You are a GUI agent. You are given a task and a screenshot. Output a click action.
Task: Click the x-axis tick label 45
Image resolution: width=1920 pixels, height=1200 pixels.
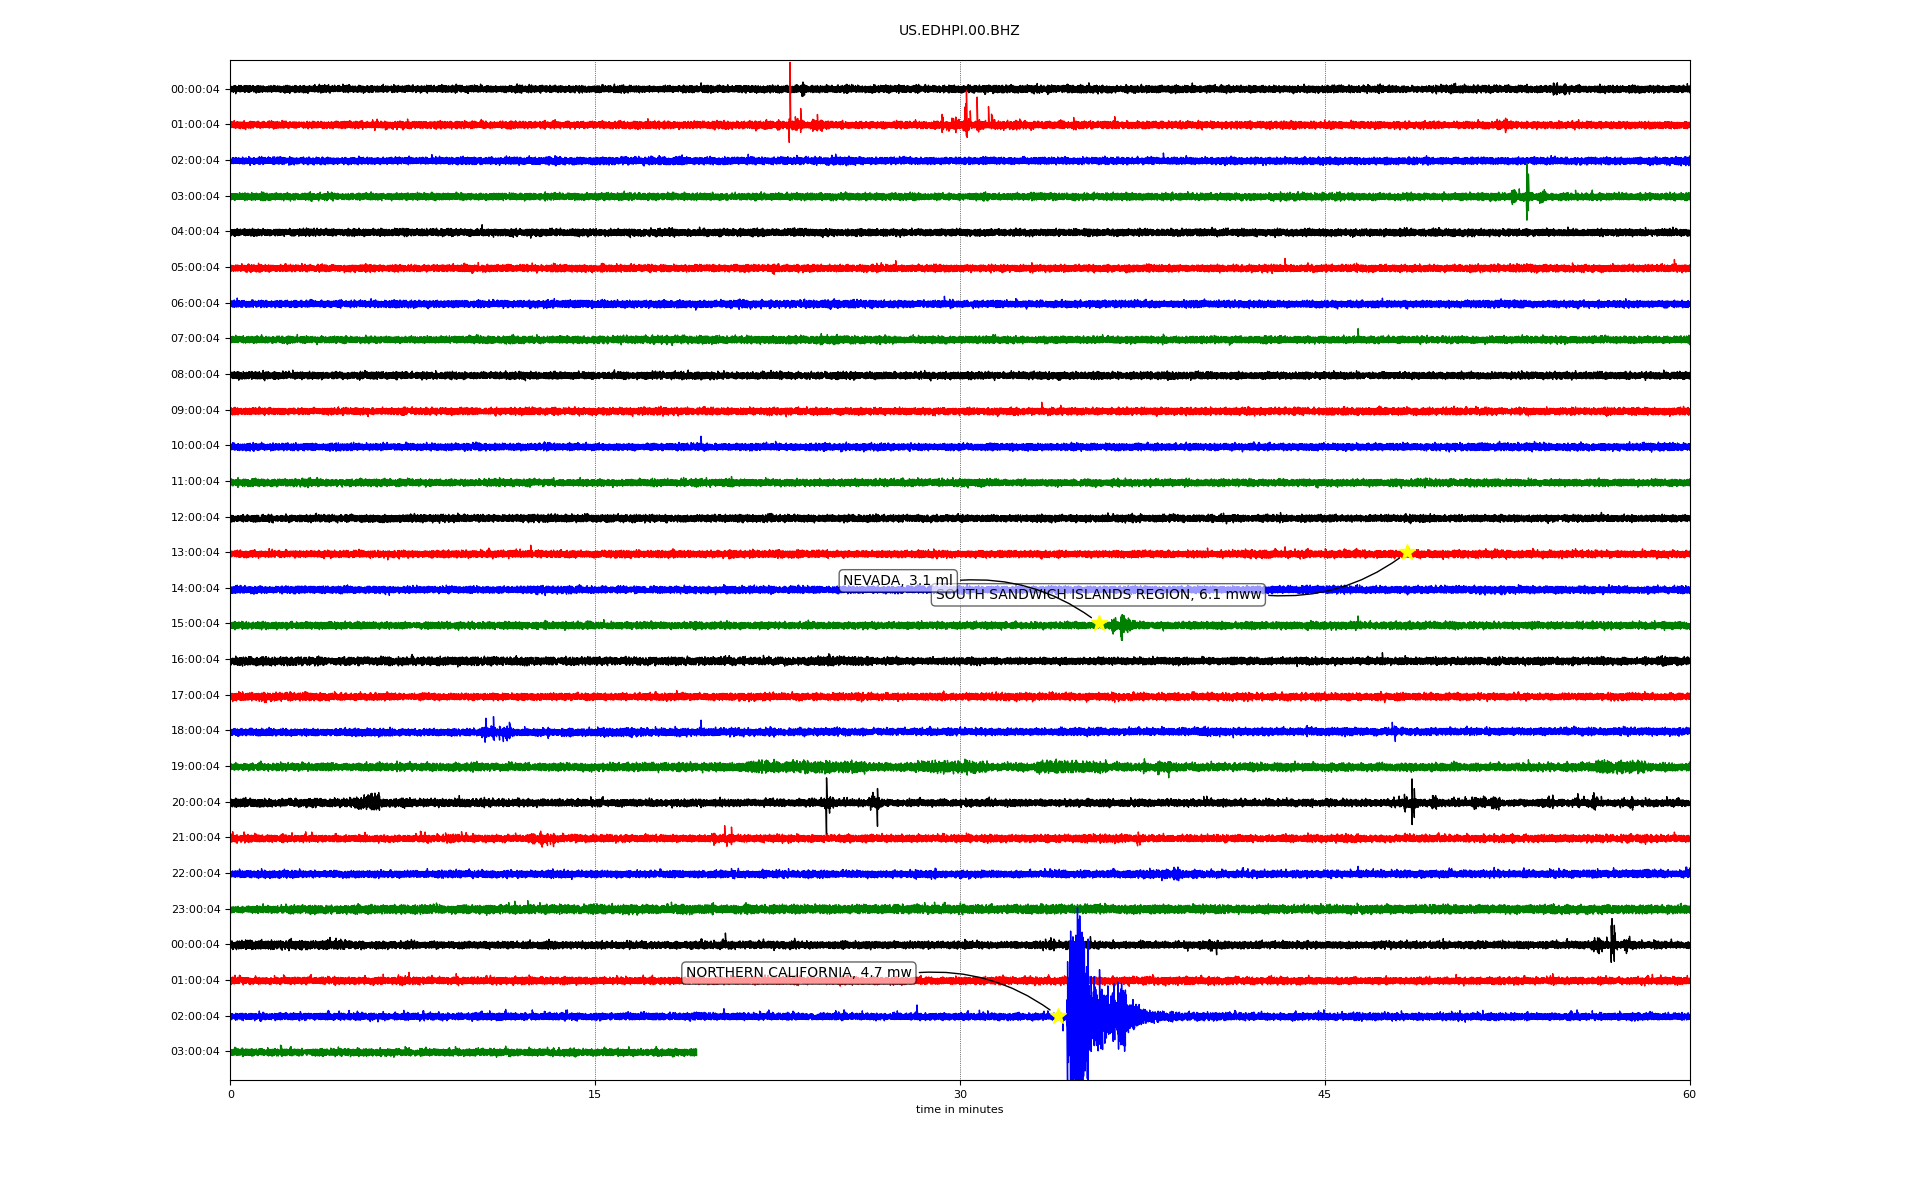pos(1325,1094)
